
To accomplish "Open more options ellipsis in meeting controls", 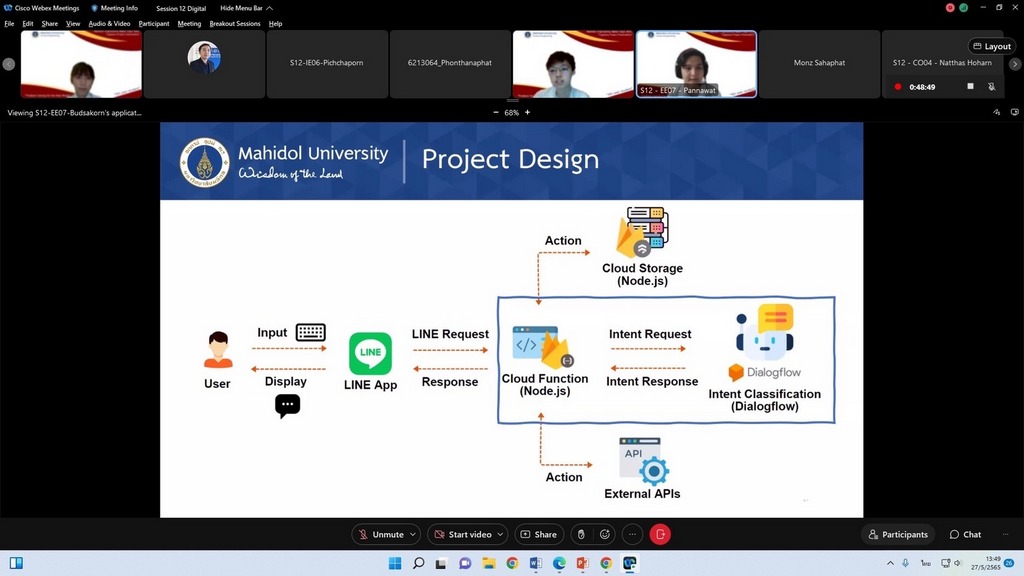I will click(631, 534).
